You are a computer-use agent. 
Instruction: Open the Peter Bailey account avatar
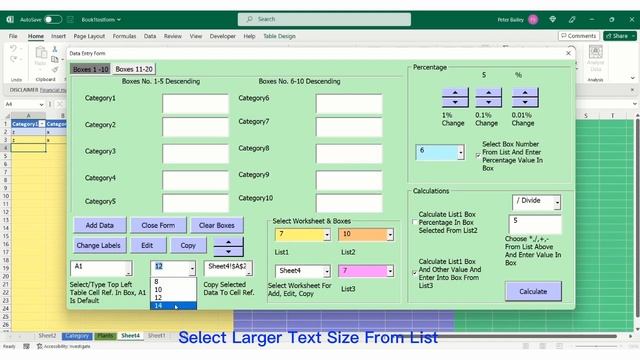pos(533,19)
